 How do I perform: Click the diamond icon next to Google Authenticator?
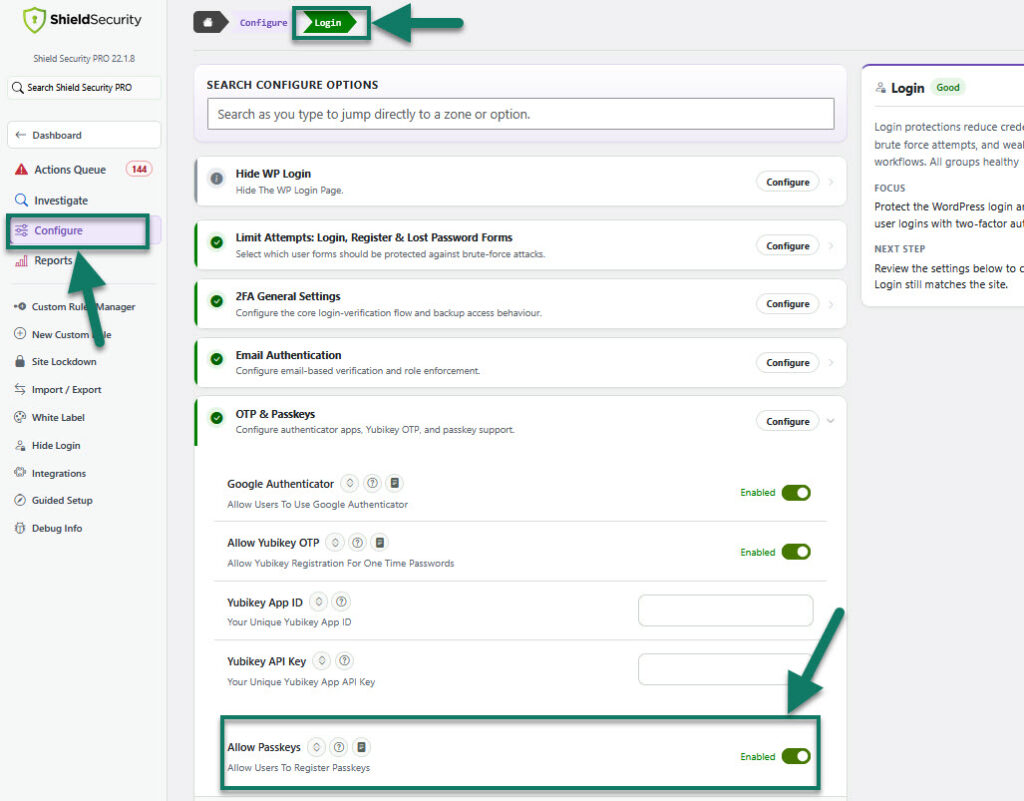(x=350, y=483)
